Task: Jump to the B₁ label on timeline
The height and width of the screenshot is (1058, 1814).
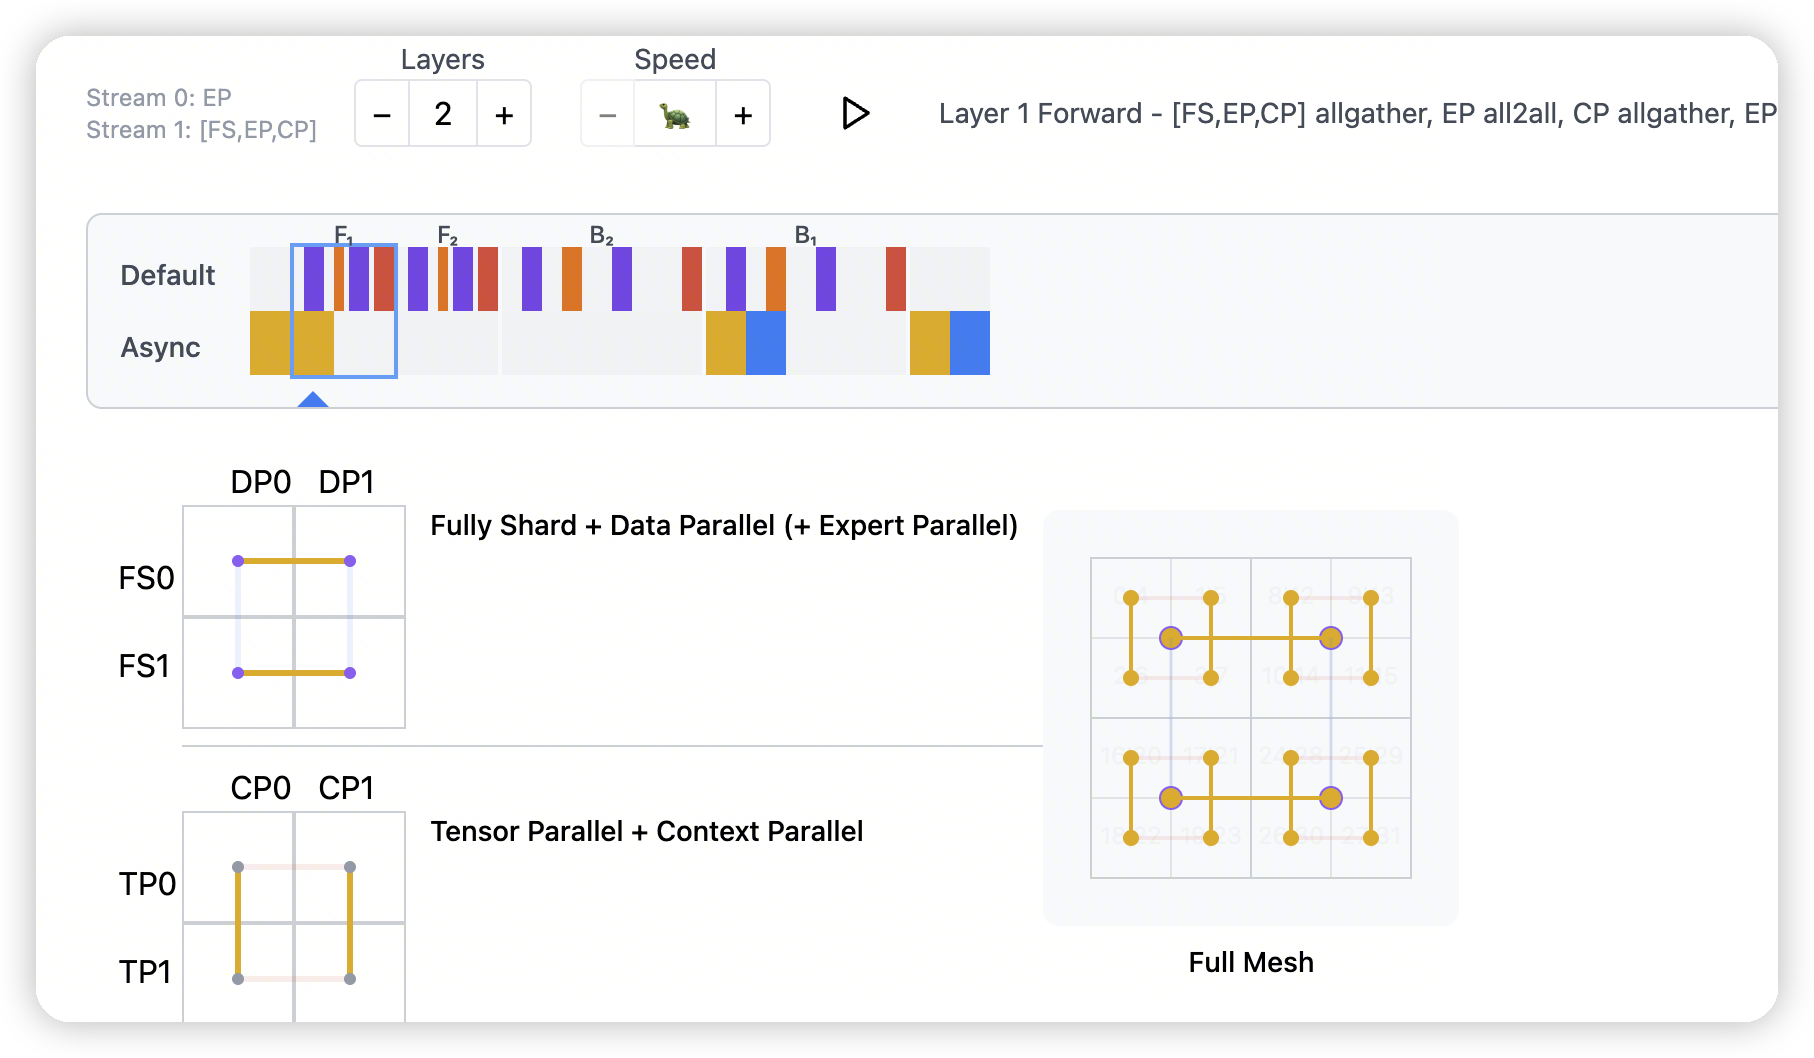Action: click(x=806, y=236)
